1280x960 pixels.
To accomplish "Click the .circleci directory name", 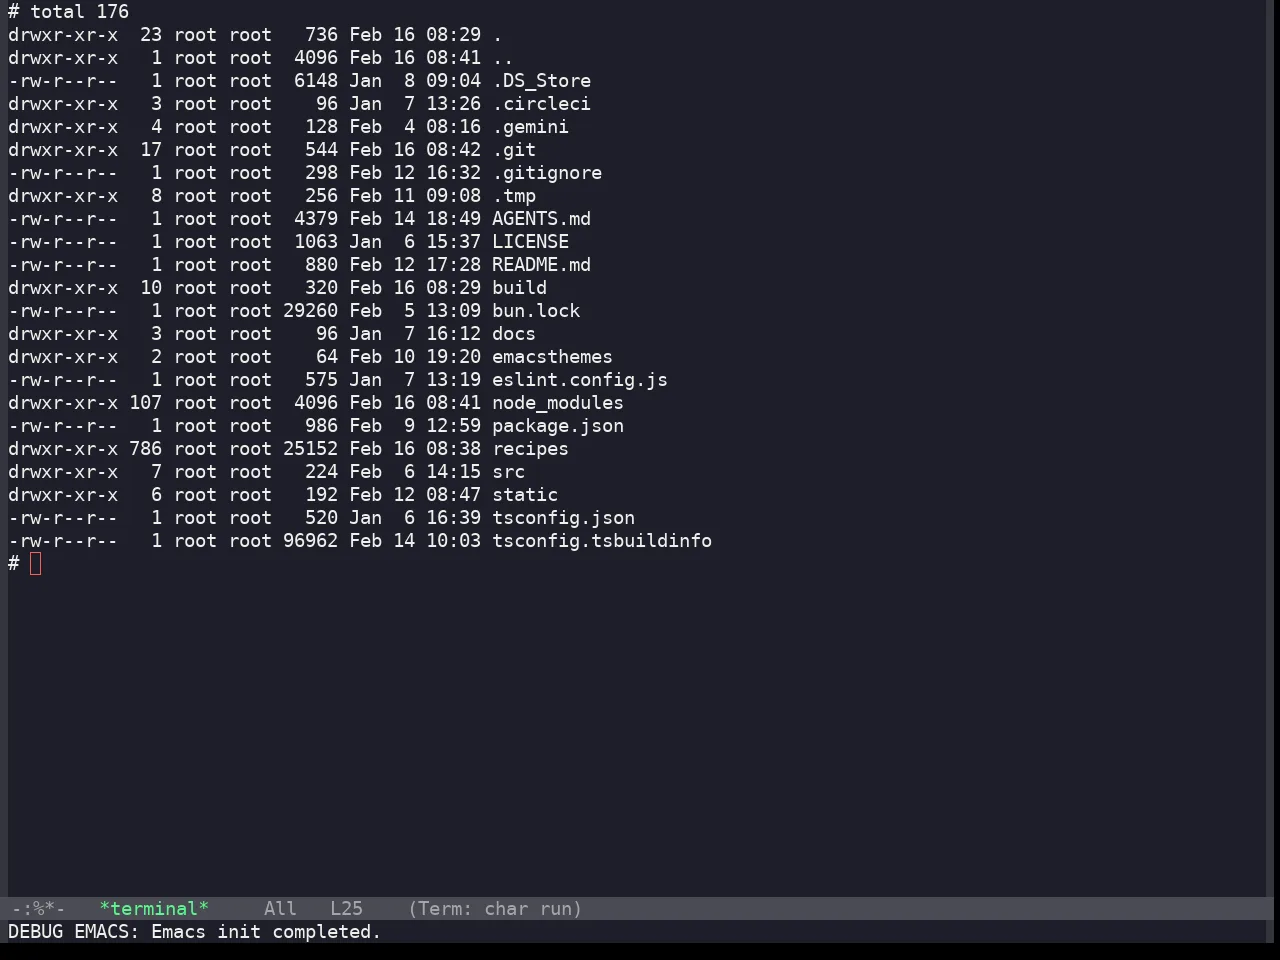I will tap(541, 104).
